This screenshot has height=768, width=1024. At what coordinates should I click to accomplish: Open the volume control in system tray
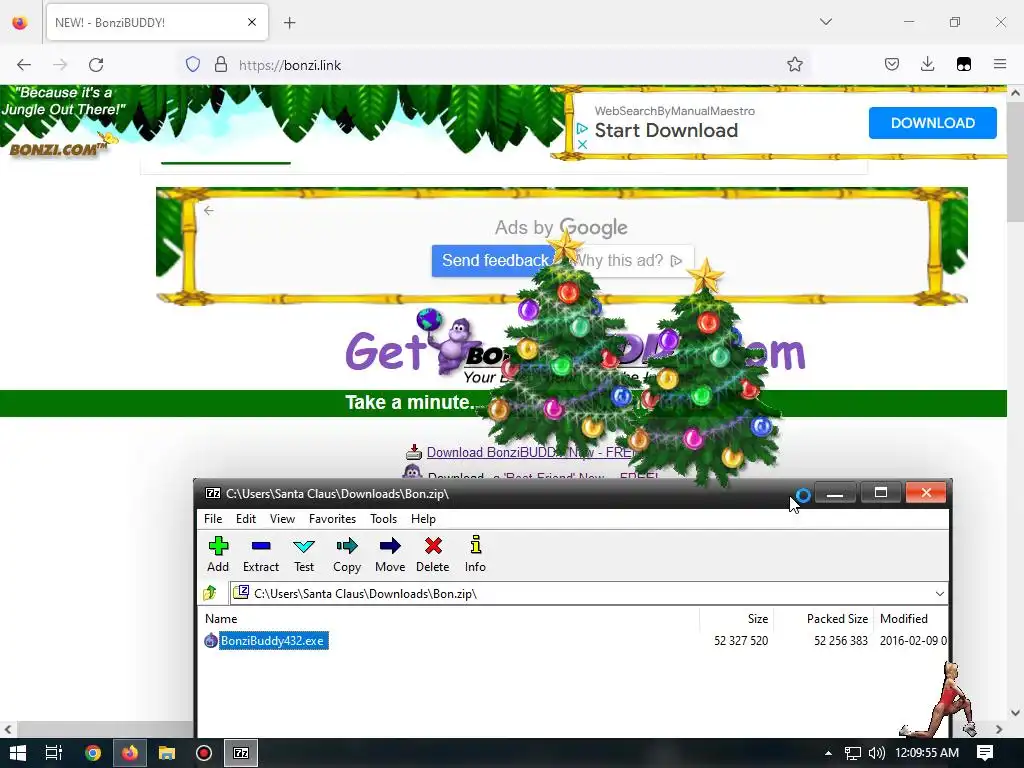876,753
